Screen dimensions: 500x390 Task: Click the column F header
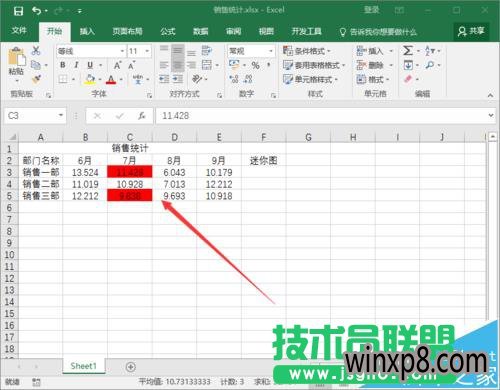[263, 137]
